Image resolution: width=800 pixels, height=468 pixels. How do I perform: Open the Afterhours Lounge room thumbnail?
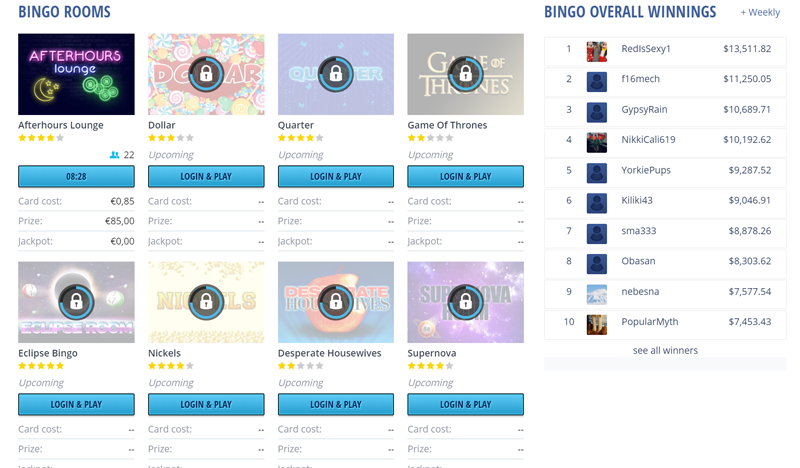(76, 74)
